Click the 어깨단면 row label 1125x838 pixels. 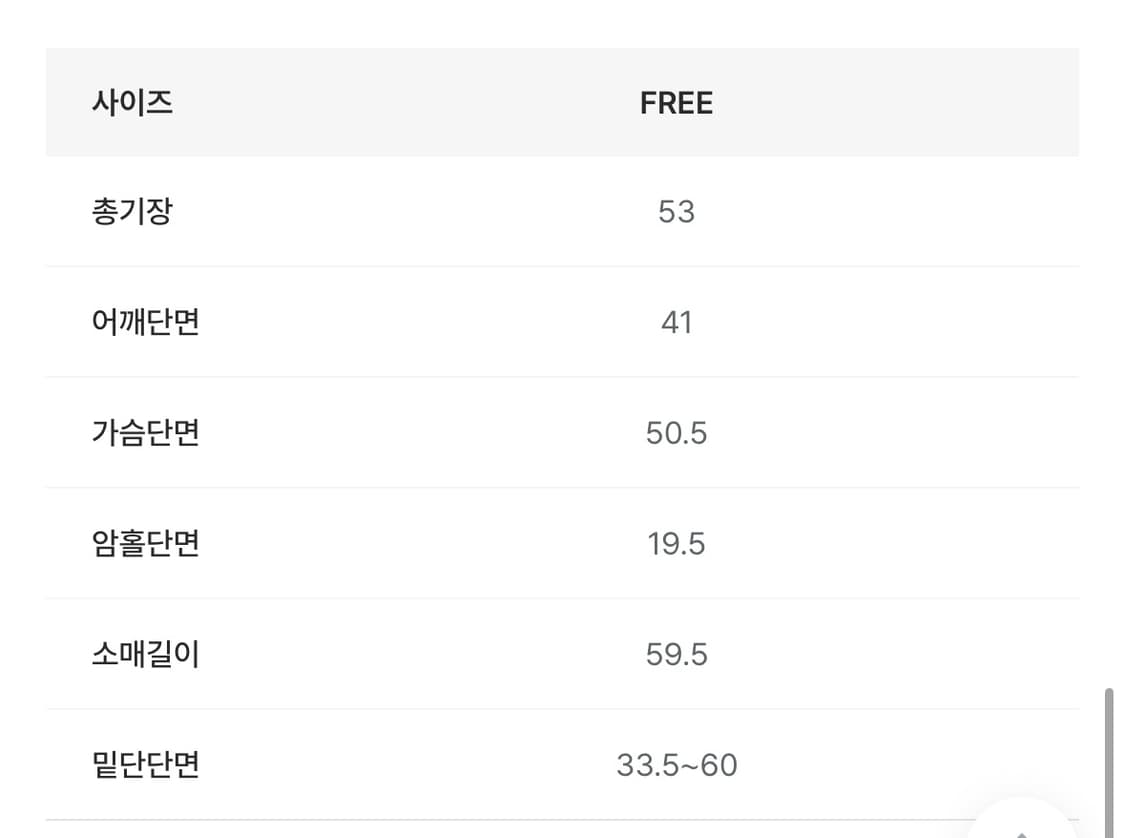pyautogui.click(x=146, y=322)
